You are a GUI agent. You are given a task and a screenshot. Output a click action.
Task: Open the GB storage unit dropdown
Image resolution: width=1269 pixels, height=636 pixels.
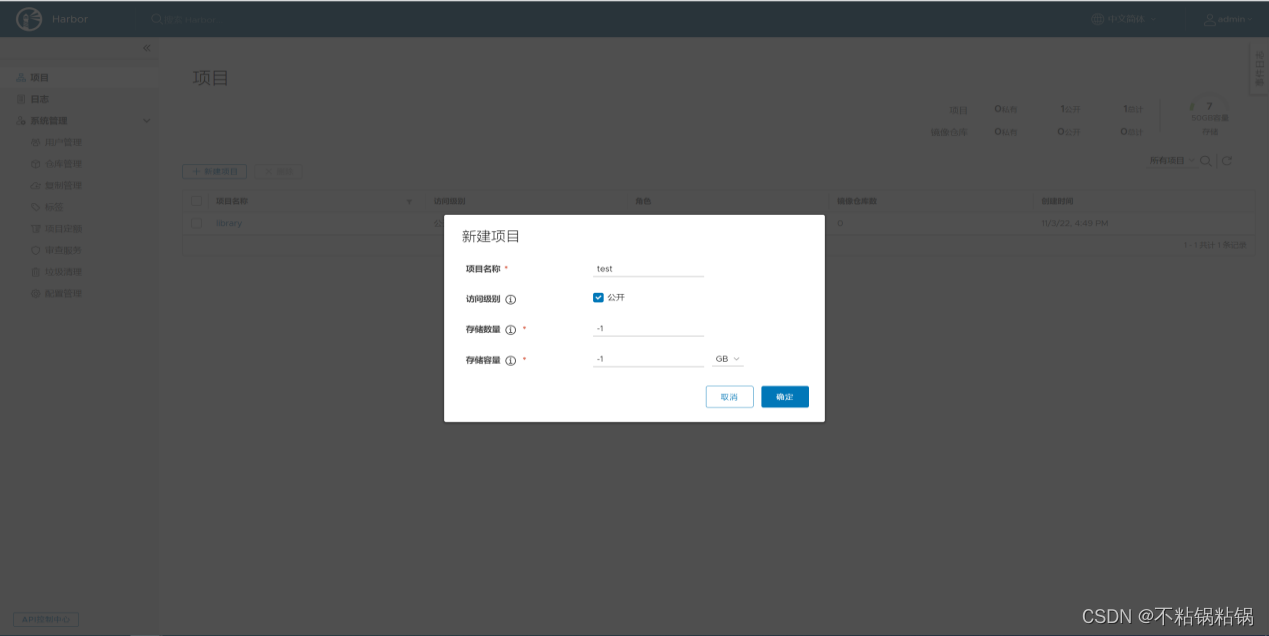(x=727, y=359)
